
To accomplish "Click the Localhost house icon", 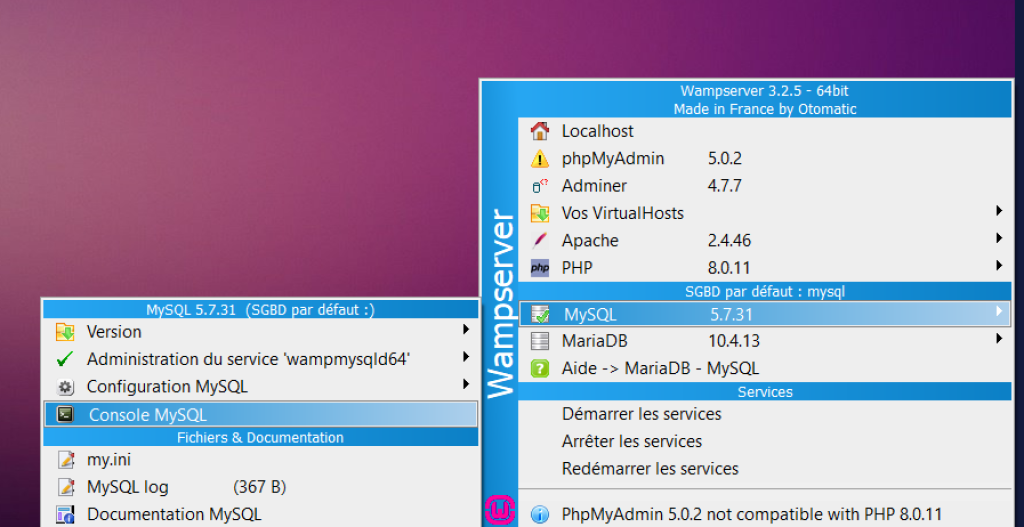I will [540, 131].
